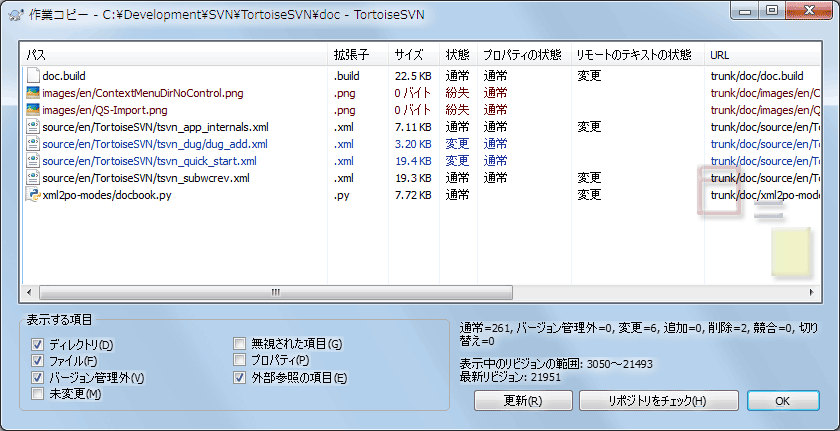This screenshot has height=431, width=840.
Task: Select images/en/ContextMenuDirNoControl.png path
Action: click(x=142, y=93)
